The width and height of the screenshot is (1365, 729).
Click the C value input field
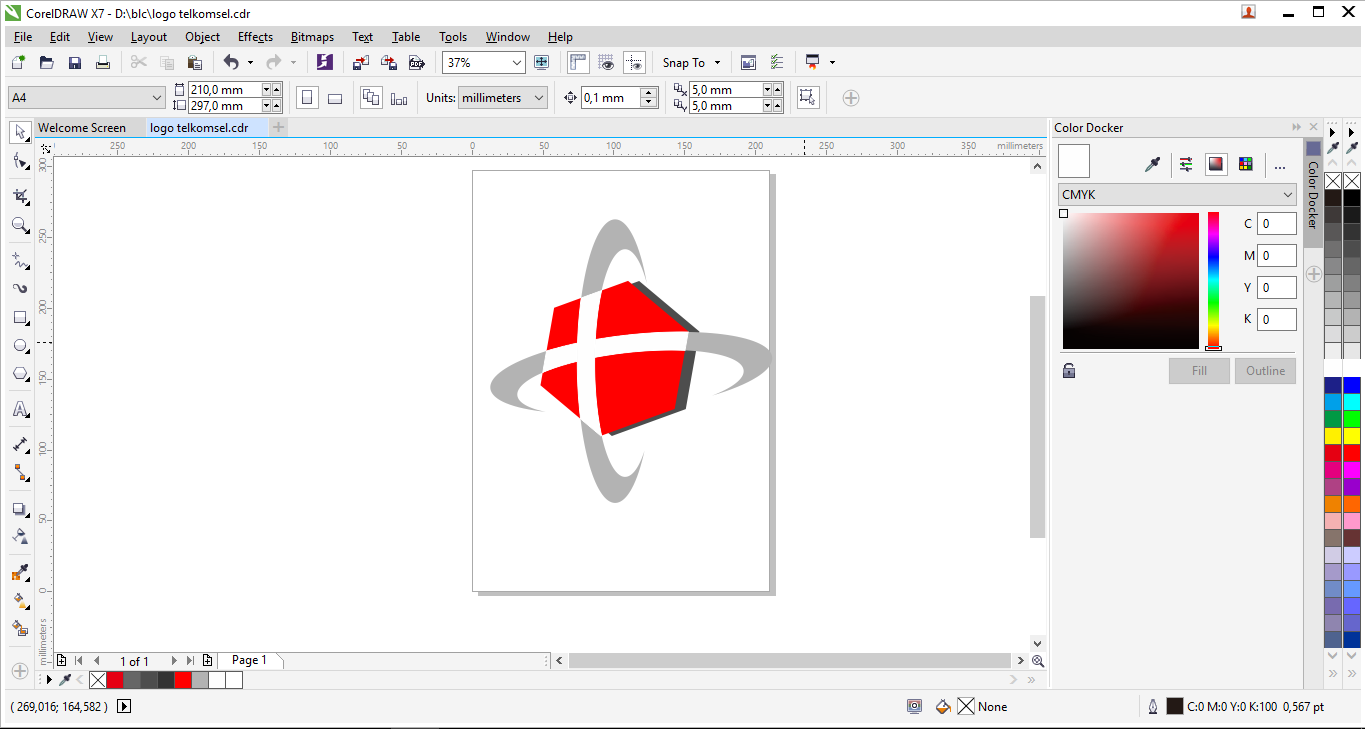[1277, 225]
